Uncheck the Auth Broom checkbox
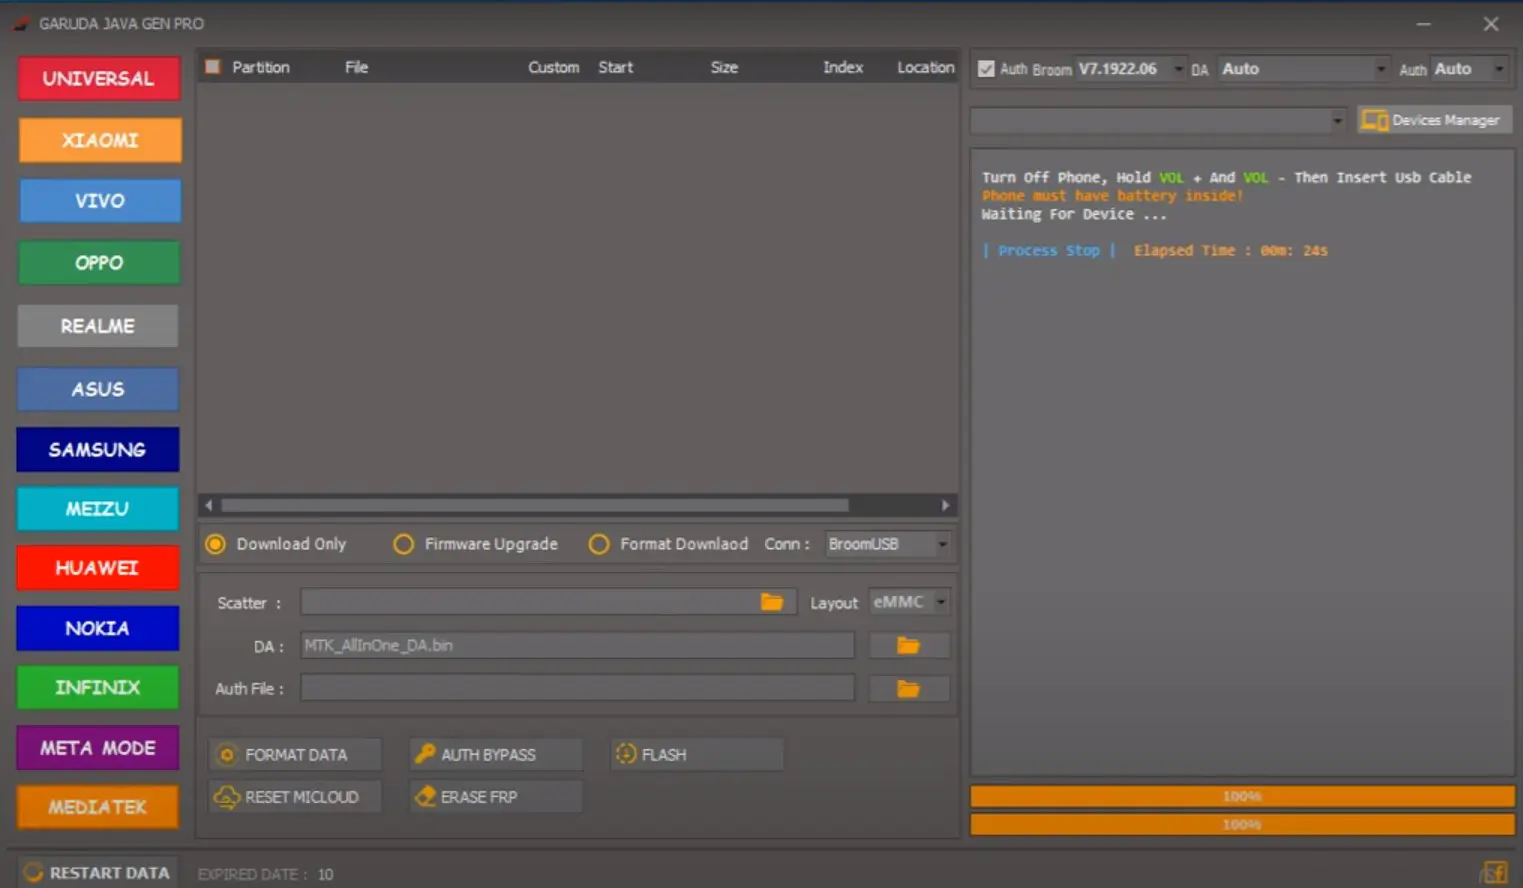 point(986,69)
